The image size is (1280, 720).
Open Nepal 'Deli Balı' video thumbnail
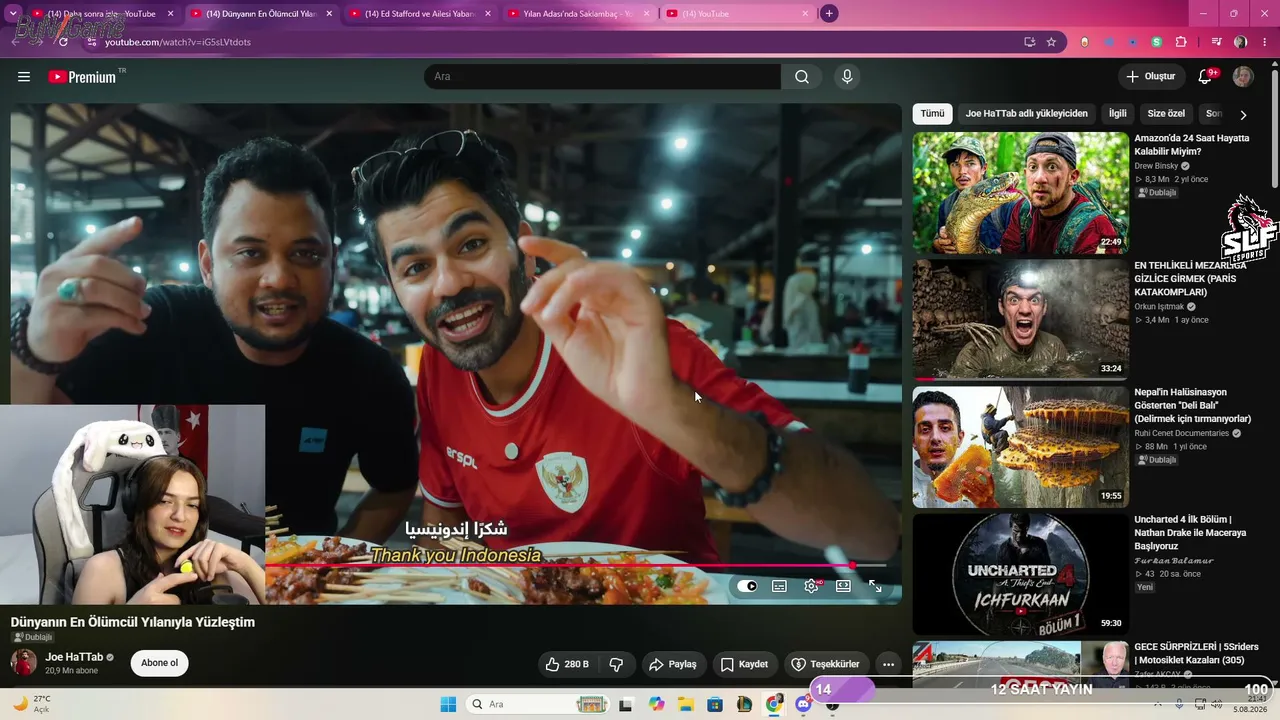coord(1020,447)
